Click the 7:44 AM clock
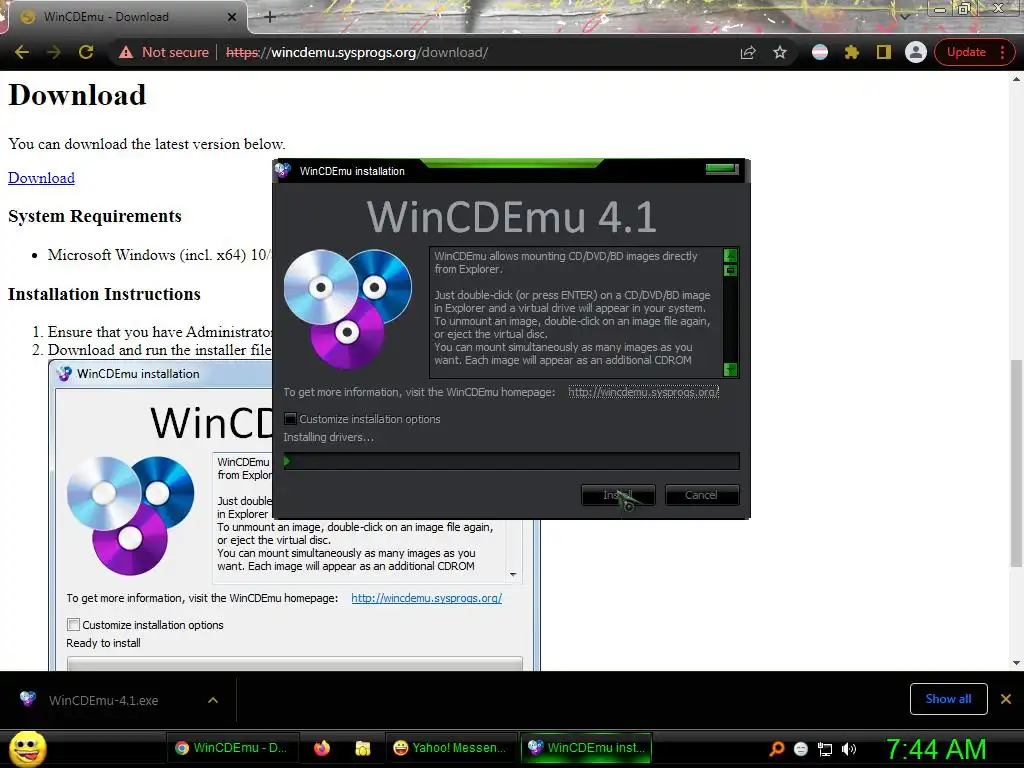The height and width of the screenshot is (768, 1024). 936,749
